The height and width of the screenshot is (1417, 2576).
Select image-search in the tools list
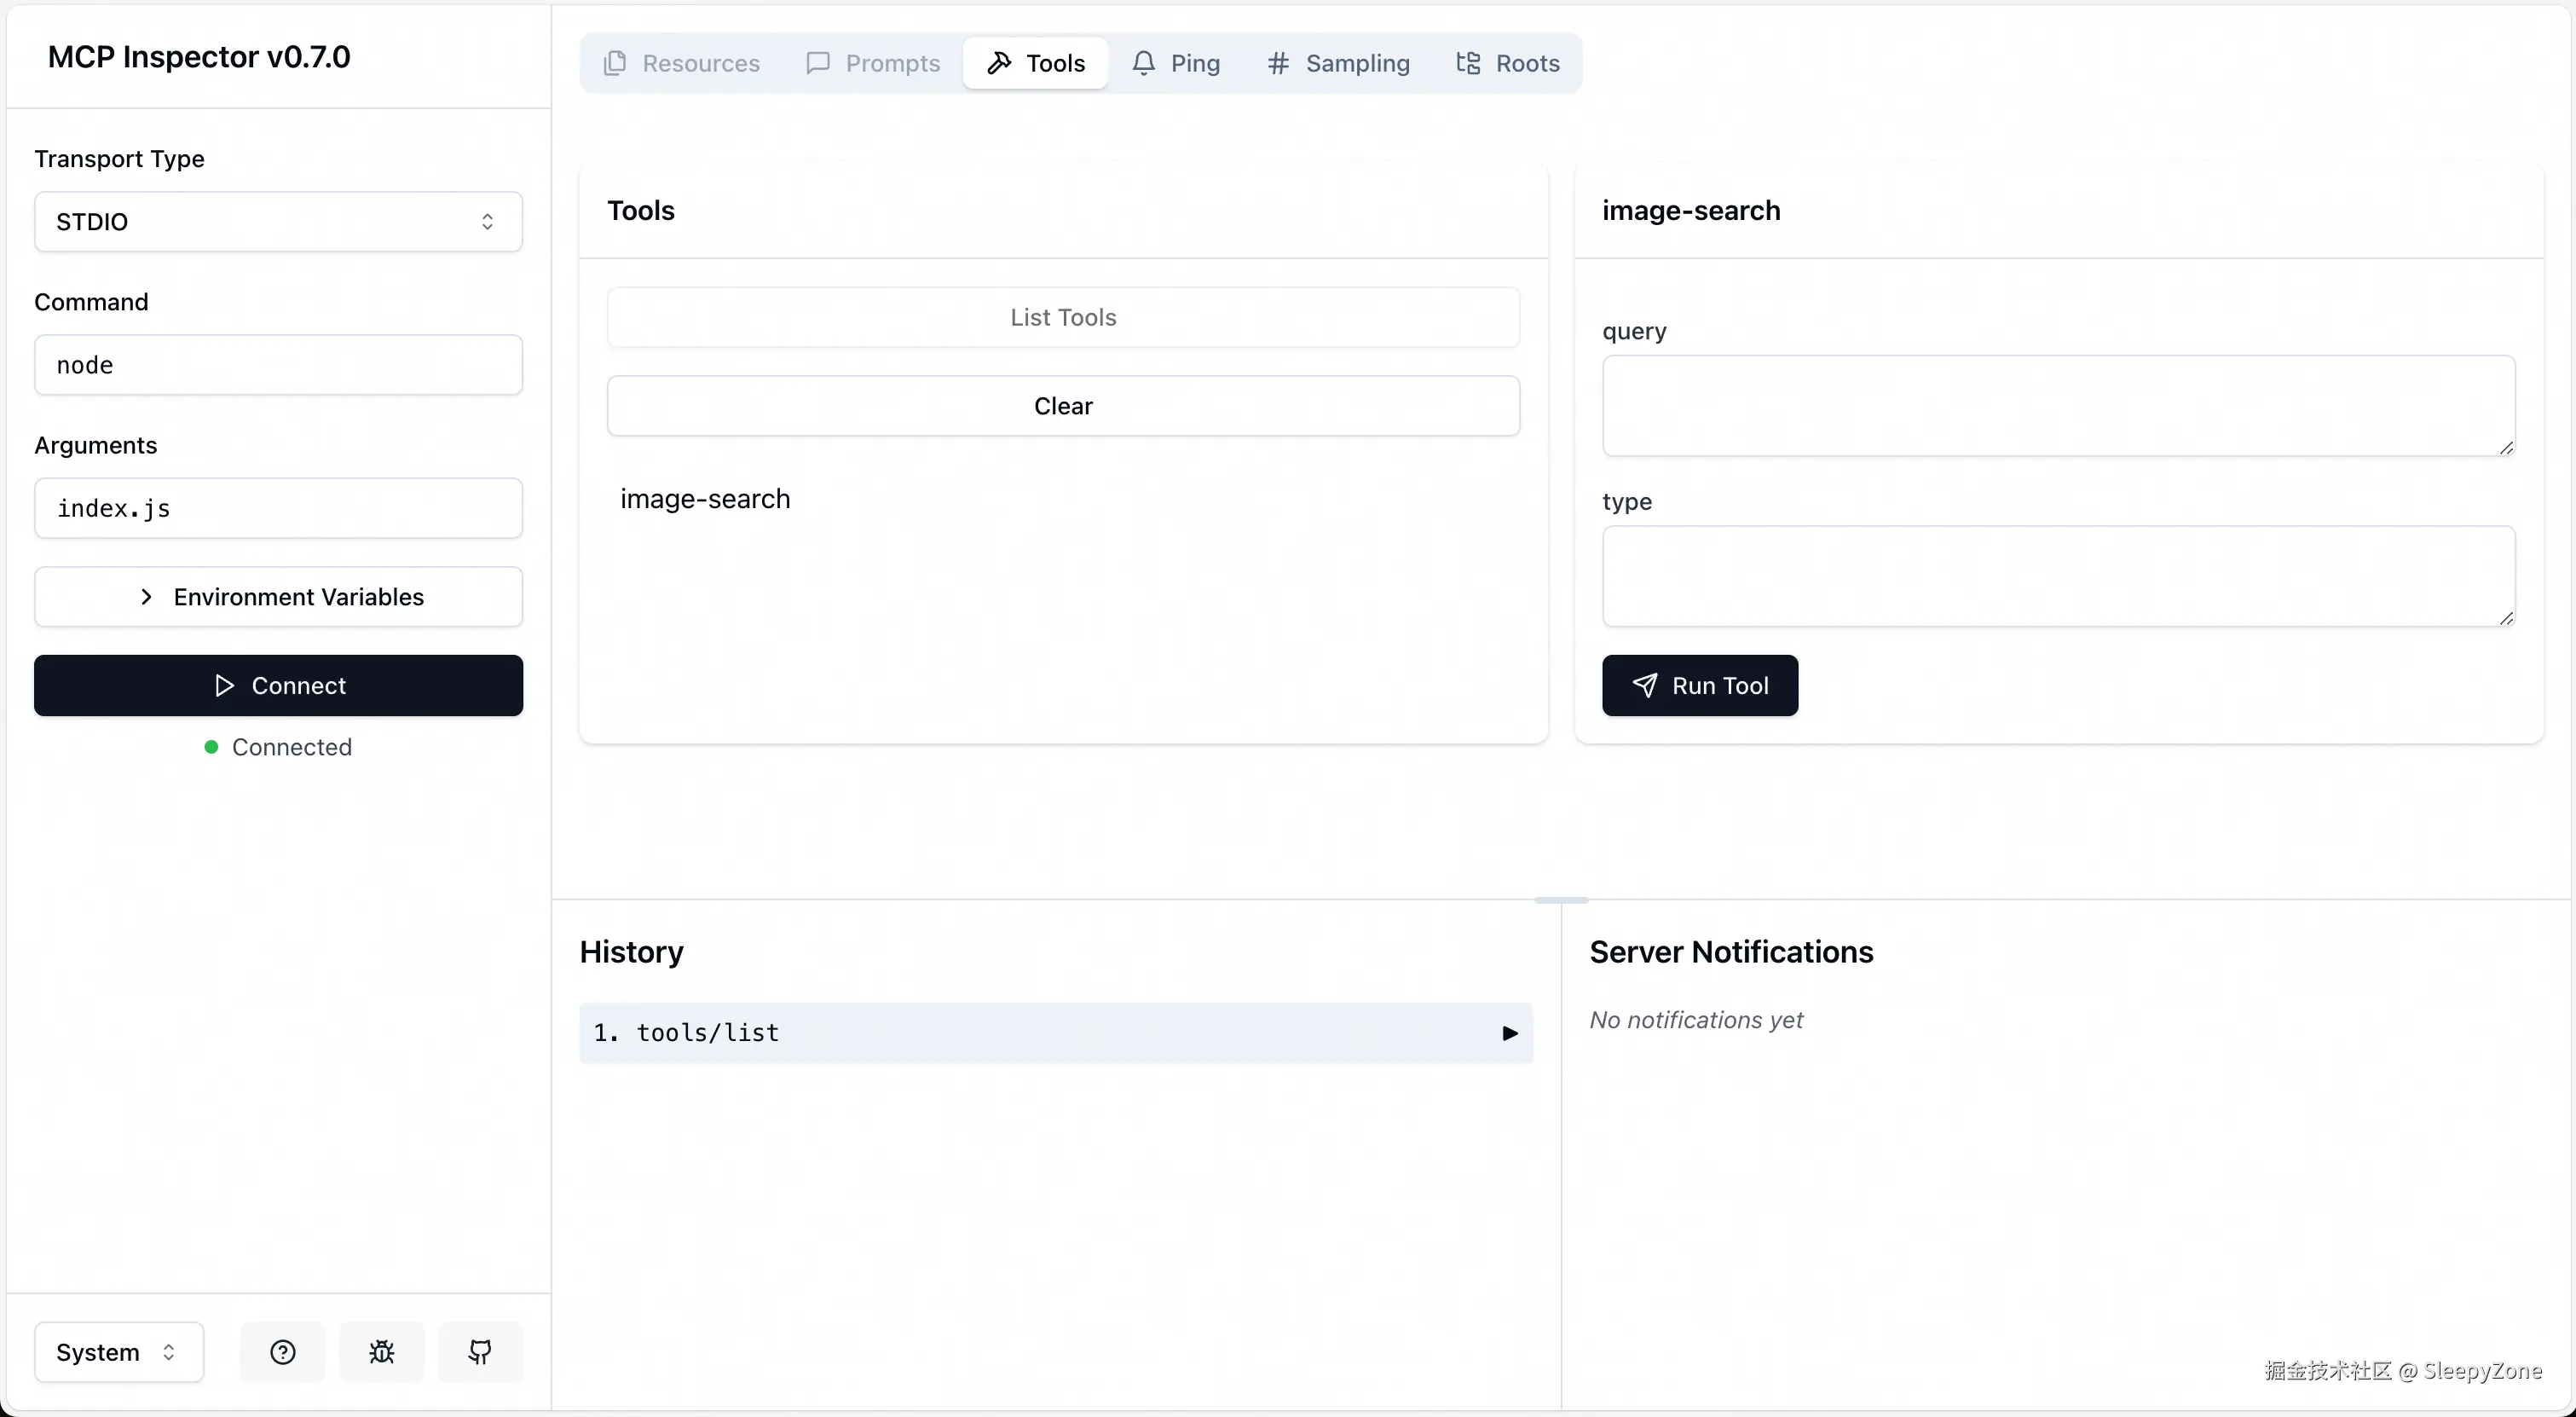coord(705,498)
